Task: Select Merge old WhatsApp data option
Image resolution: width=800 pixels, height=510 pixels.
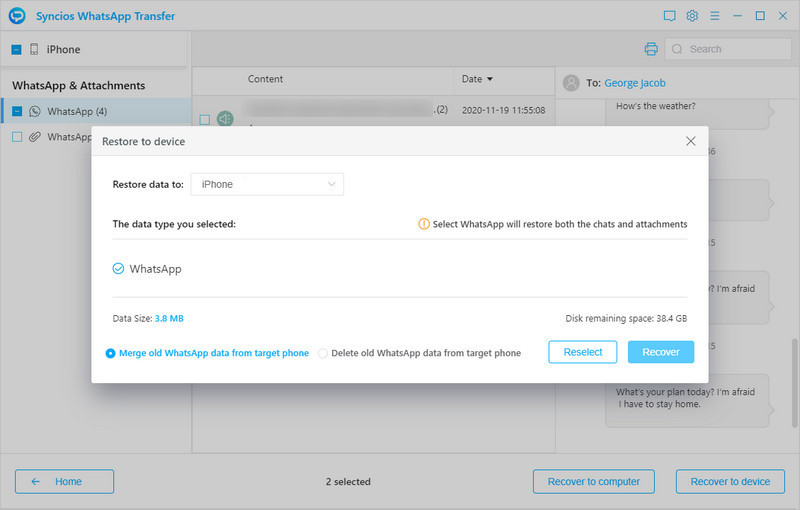Action: click(110, 353)
